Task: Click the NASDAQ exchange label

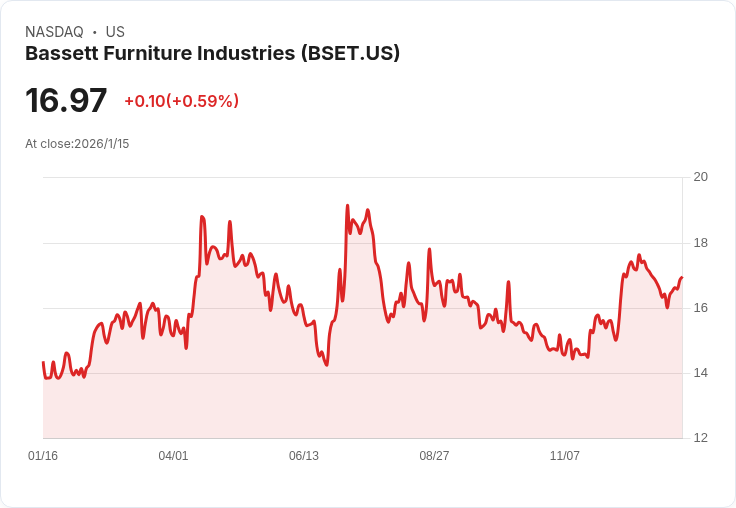Action: pyautogui.click(x=54, y=32)
